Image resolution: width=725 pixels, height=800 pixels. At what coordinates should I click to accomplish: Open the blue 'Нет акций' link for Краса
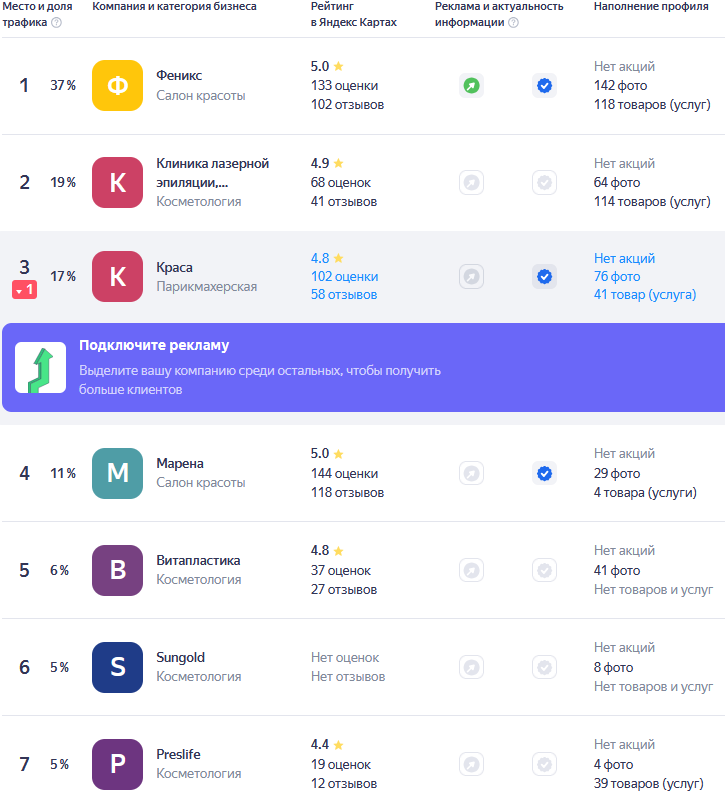(624, 258)
